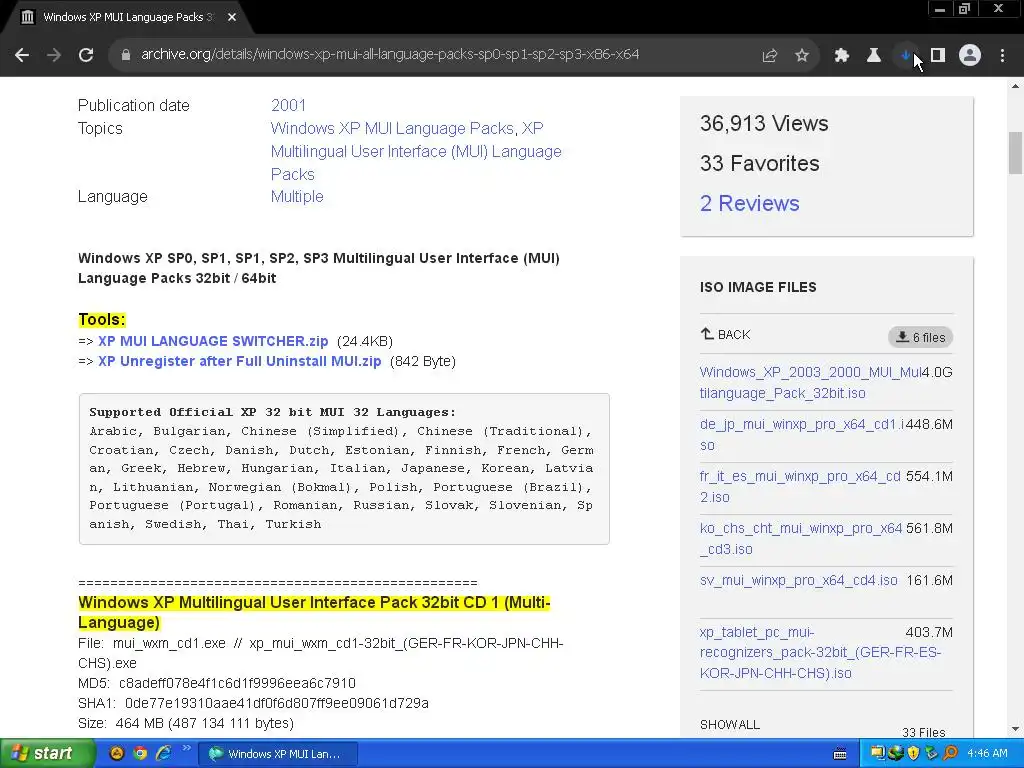Download sv_mui_winxp_pro_x64_cd4.iso
1024x768 pixels.
(798, 580)
